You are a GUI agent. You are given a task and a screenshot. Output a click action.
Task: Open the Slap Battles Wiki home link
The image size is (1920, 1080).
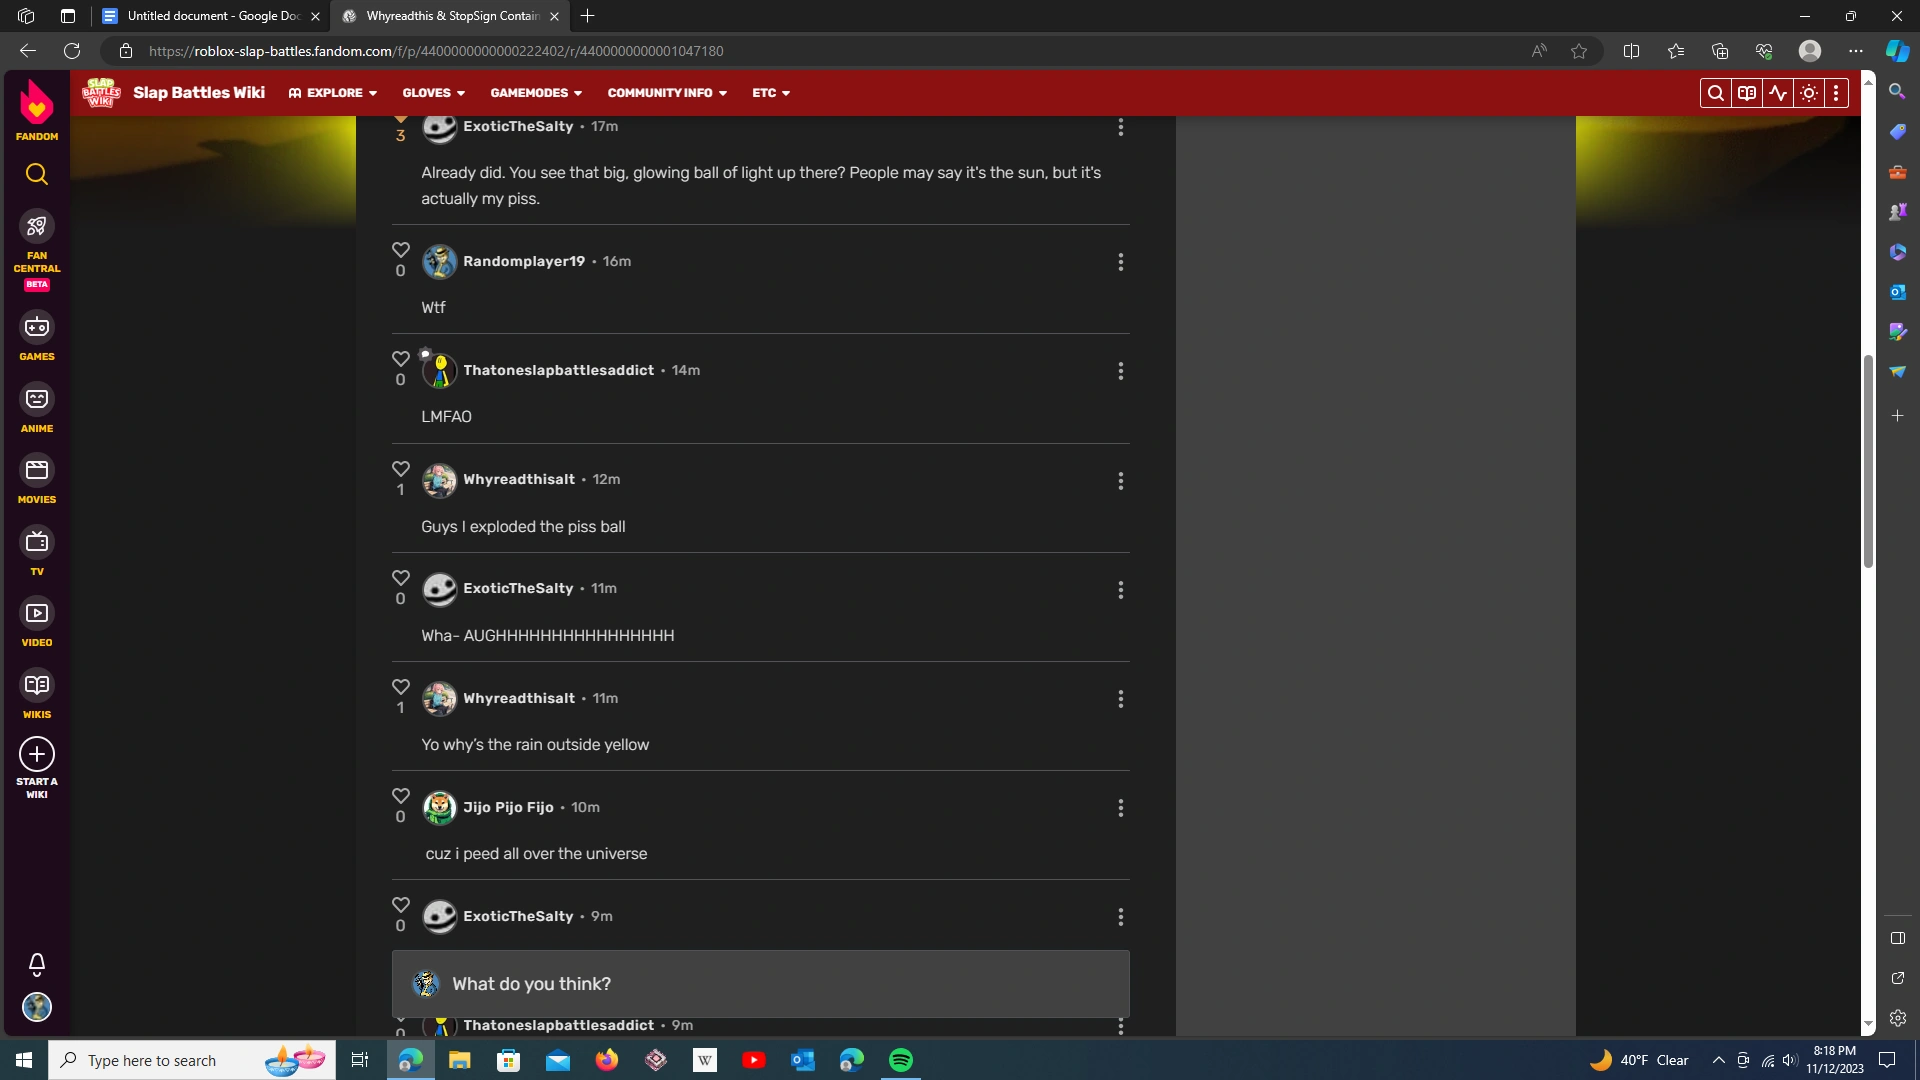click(x=199, y=93)
